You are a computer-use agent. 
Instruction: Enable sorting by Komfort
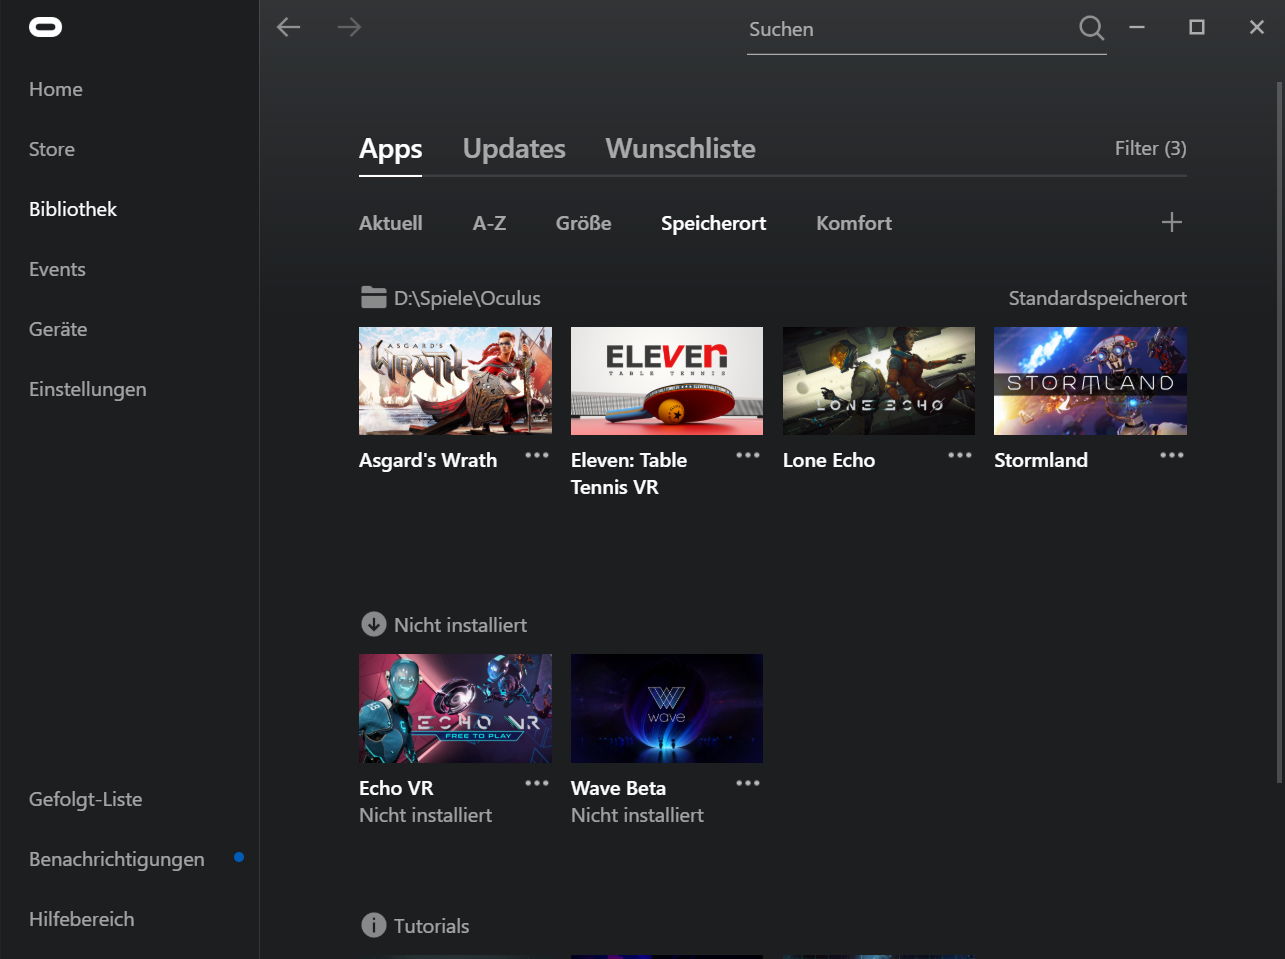click(853, 223)
